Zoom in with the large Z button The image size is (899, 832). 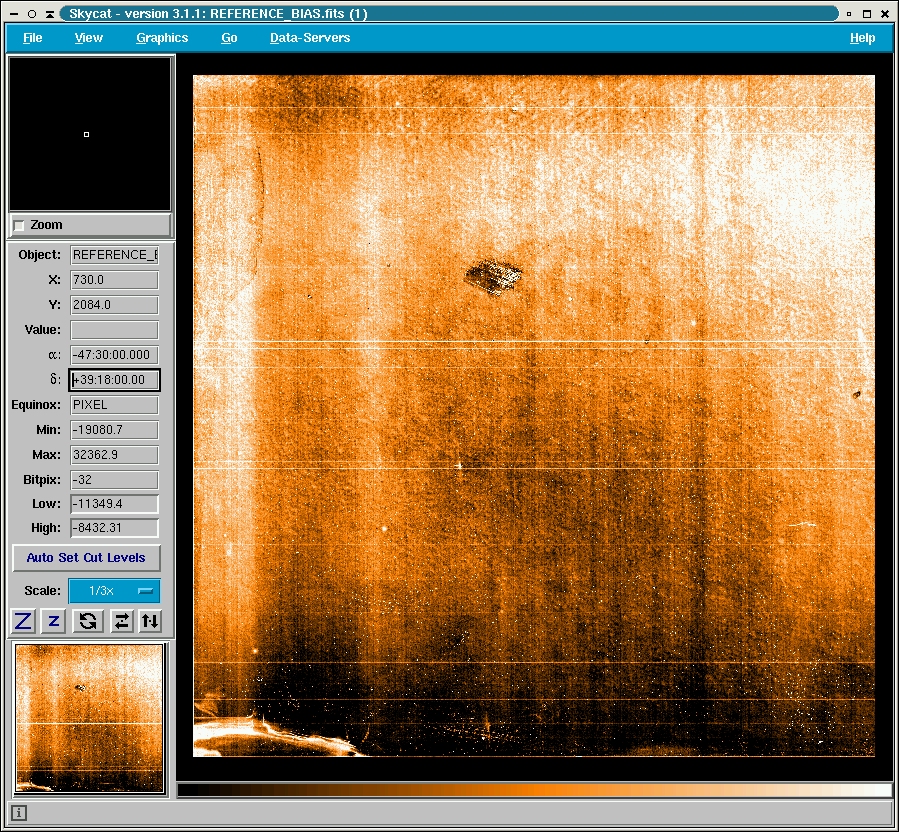tap(24, 621)
